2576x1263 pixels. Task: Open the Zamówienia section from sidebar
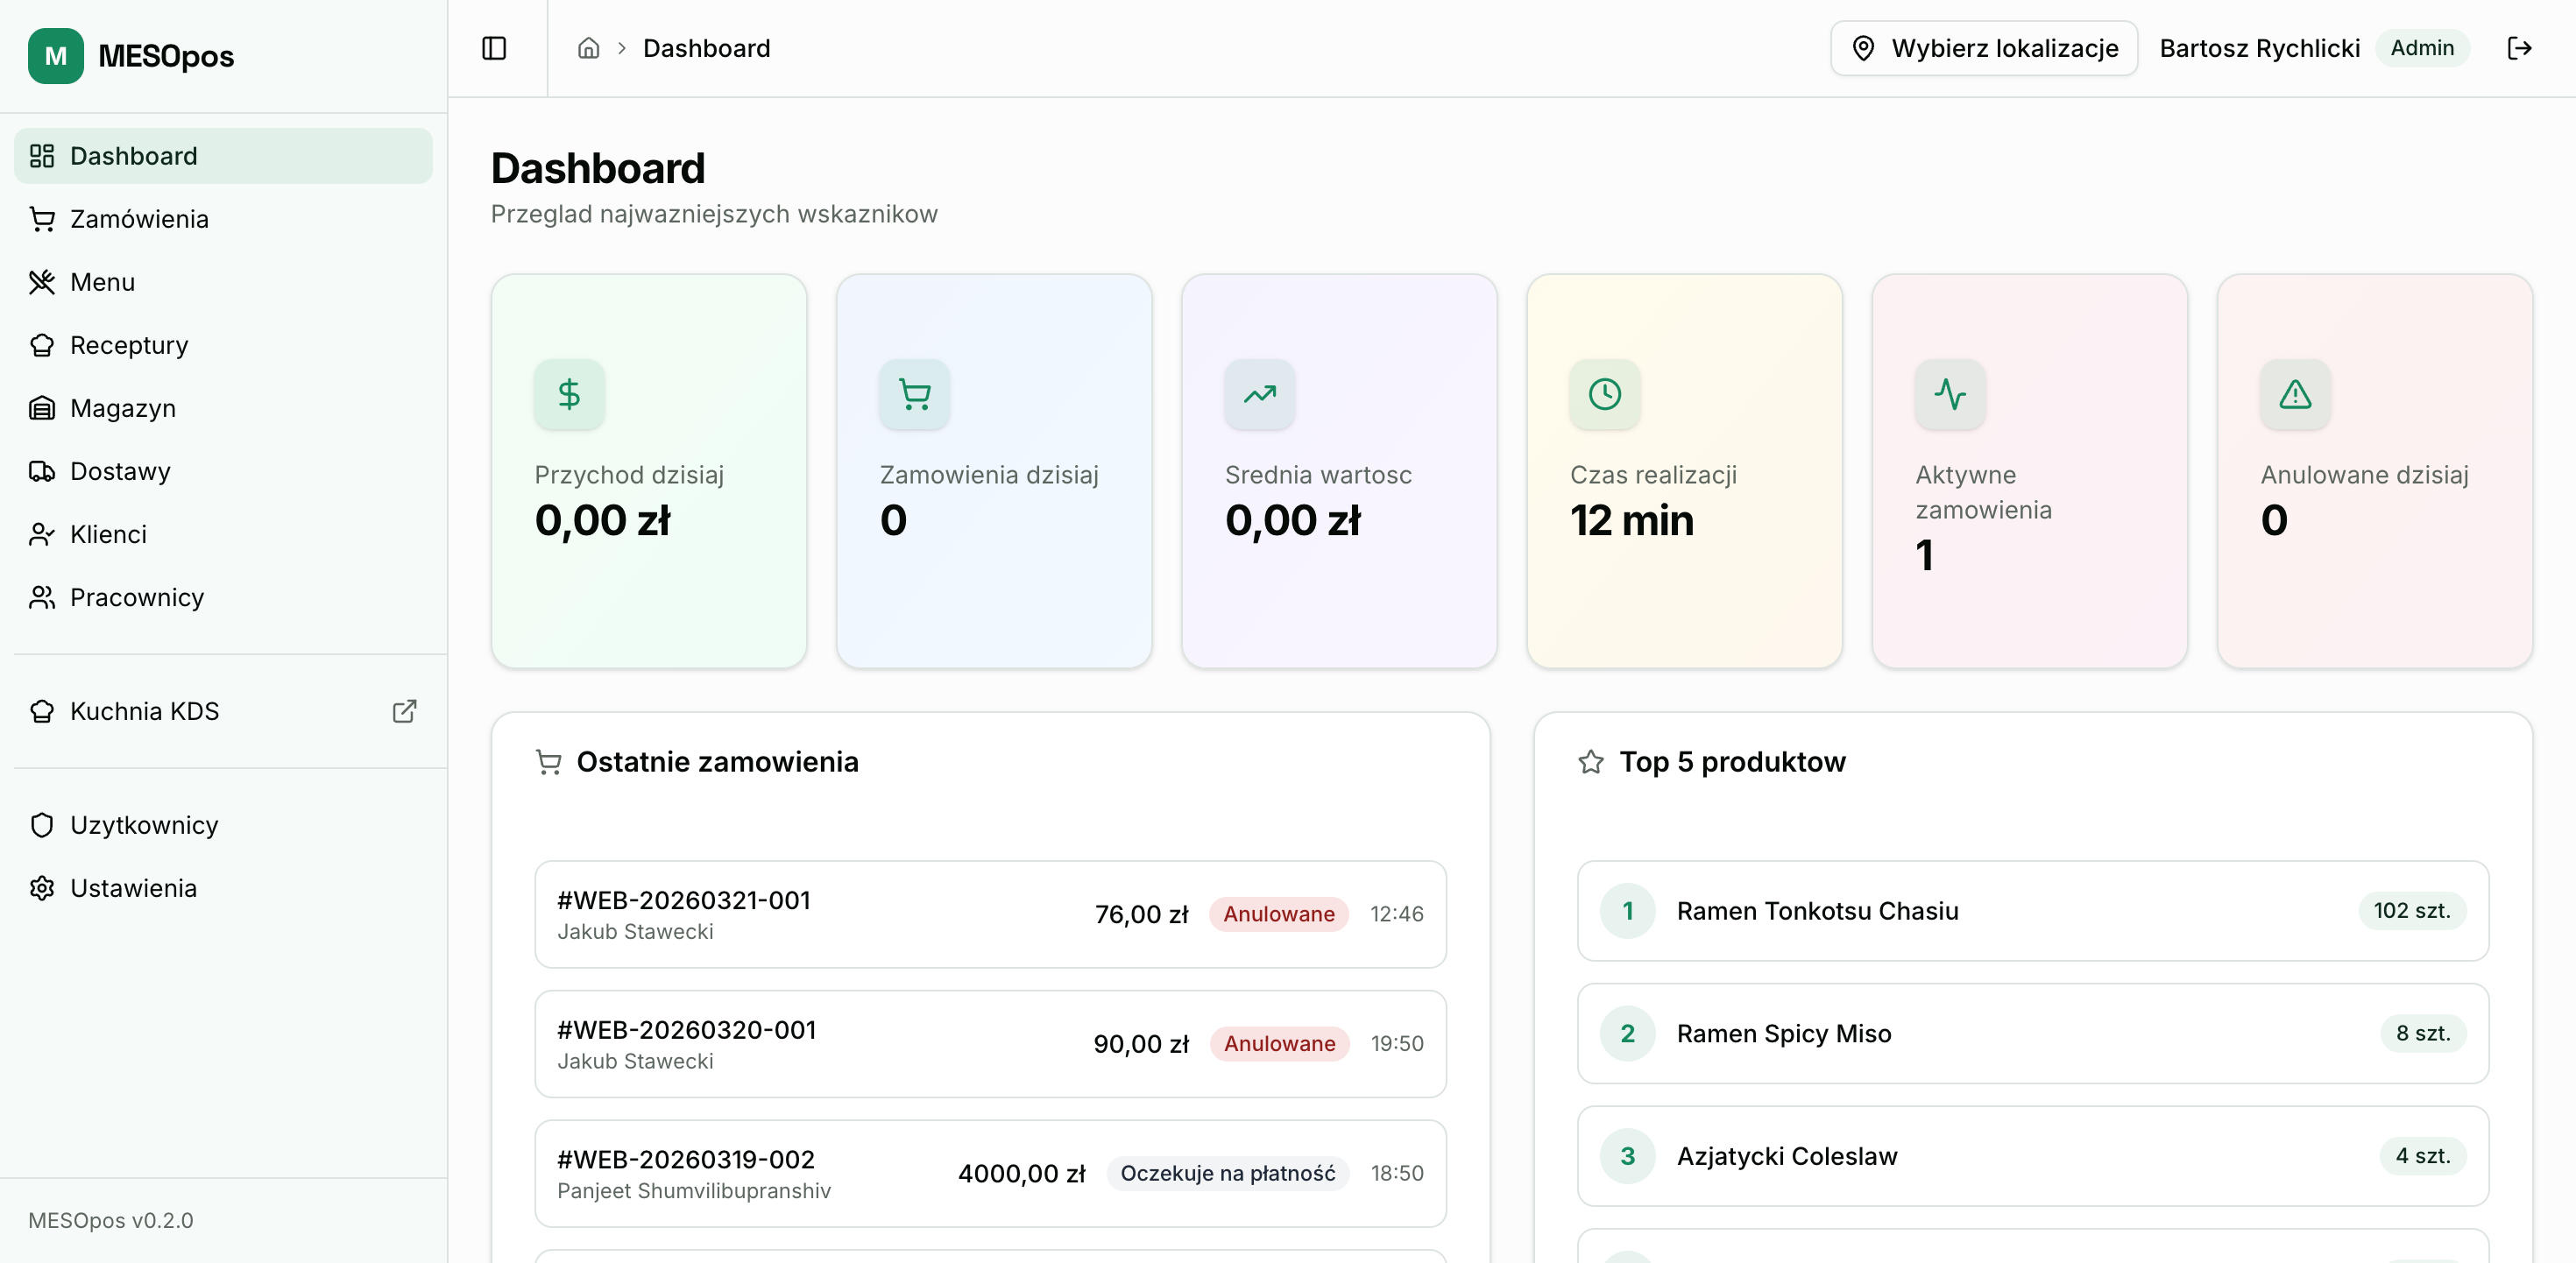pyautogui.click(x=139, y=218)
